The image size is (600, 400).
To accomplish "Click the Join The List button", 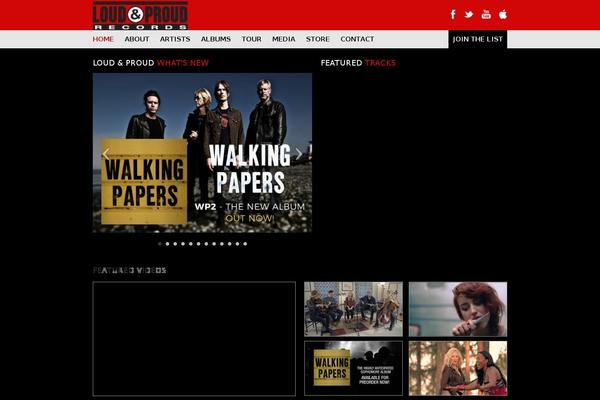I will 478,39.
